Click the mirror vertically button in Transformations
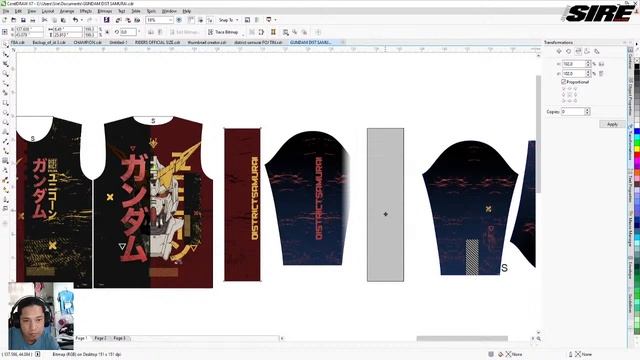Viewport: 640px width, 360px height. tap(601, 73)
